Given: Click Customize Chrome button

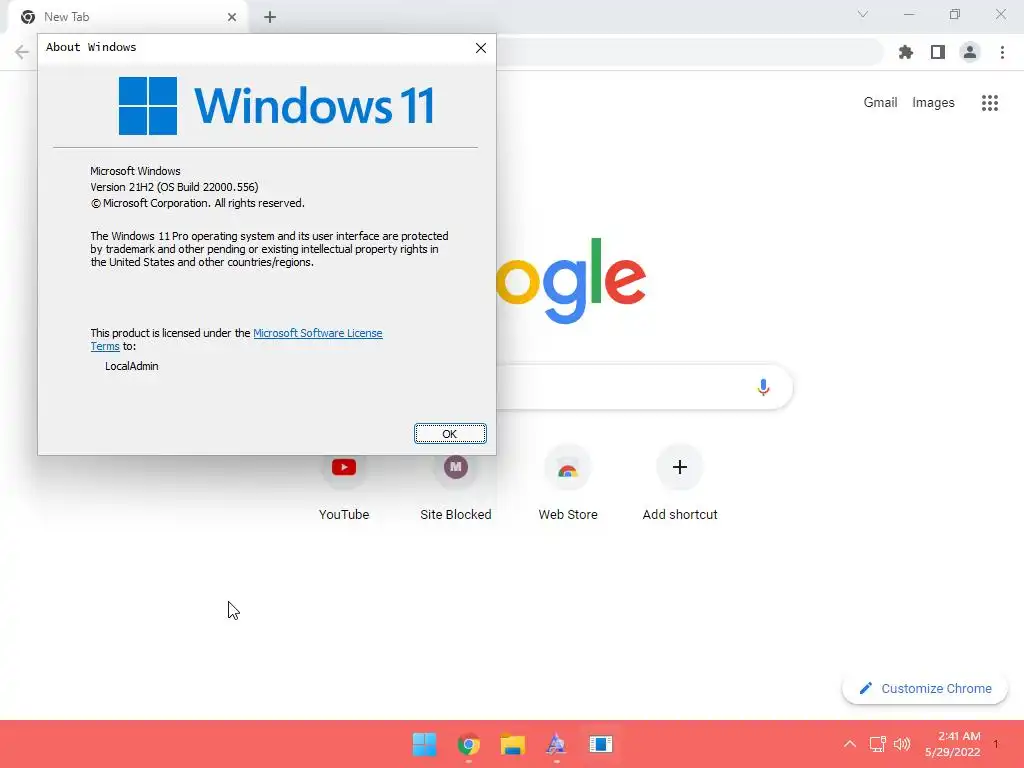Looking at the screenshot, I should coord(925,688).
